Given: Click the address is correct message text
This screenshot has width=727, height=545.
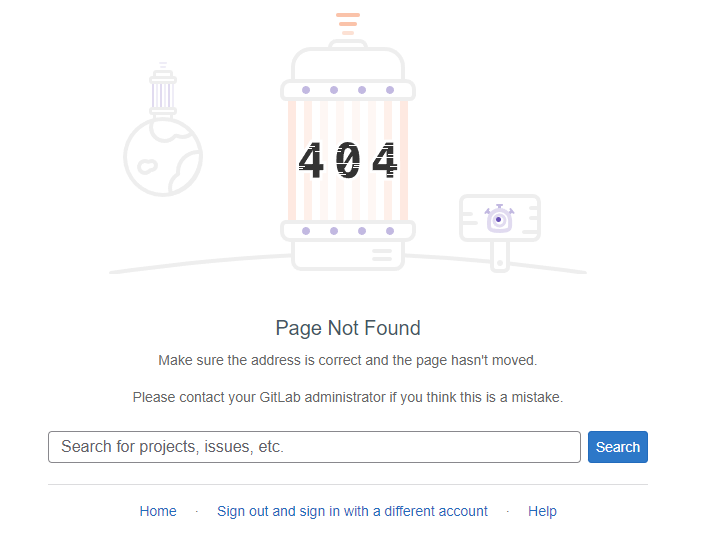Looking at the screenshot, I should (x=348, y=360).
